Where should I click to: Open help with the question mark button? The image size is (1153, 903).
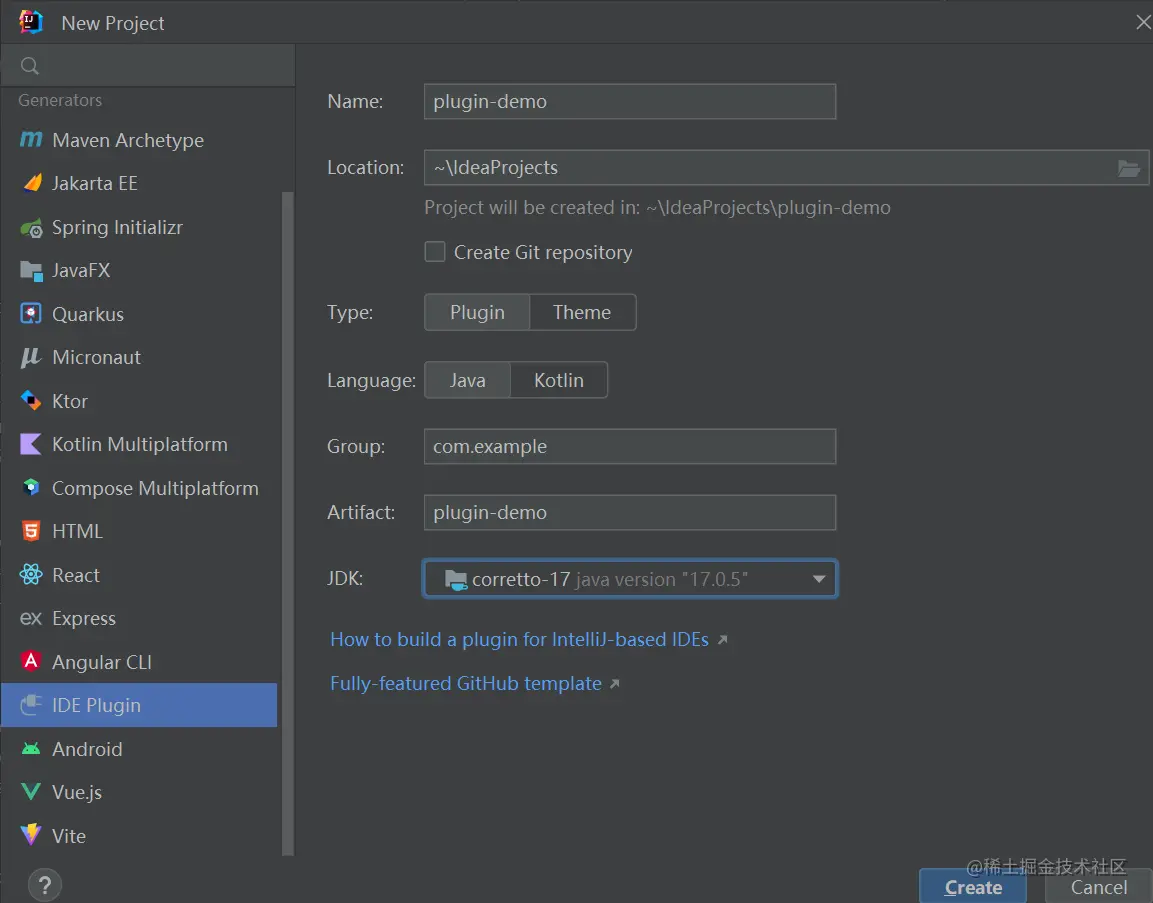point(45,885)
